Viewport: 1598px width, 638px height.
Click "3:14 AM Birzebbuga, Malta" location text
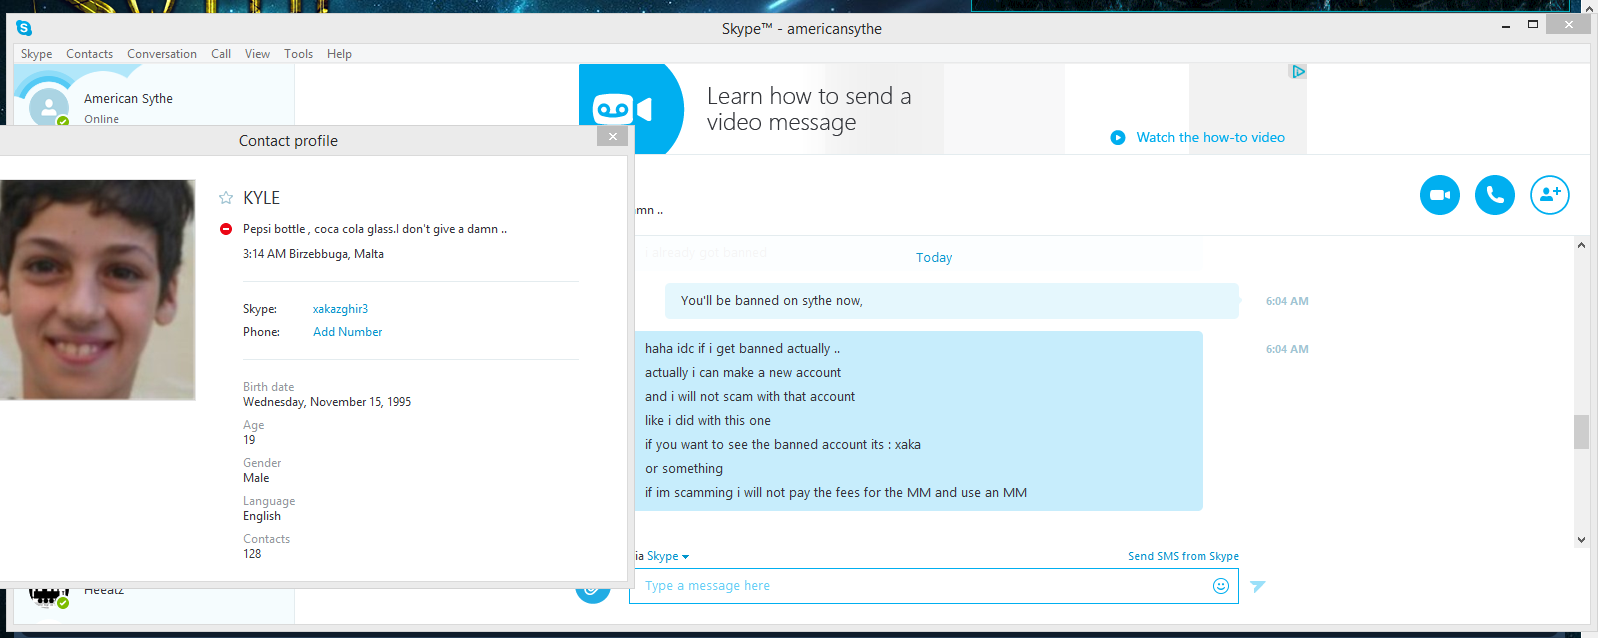click(313, 254)
